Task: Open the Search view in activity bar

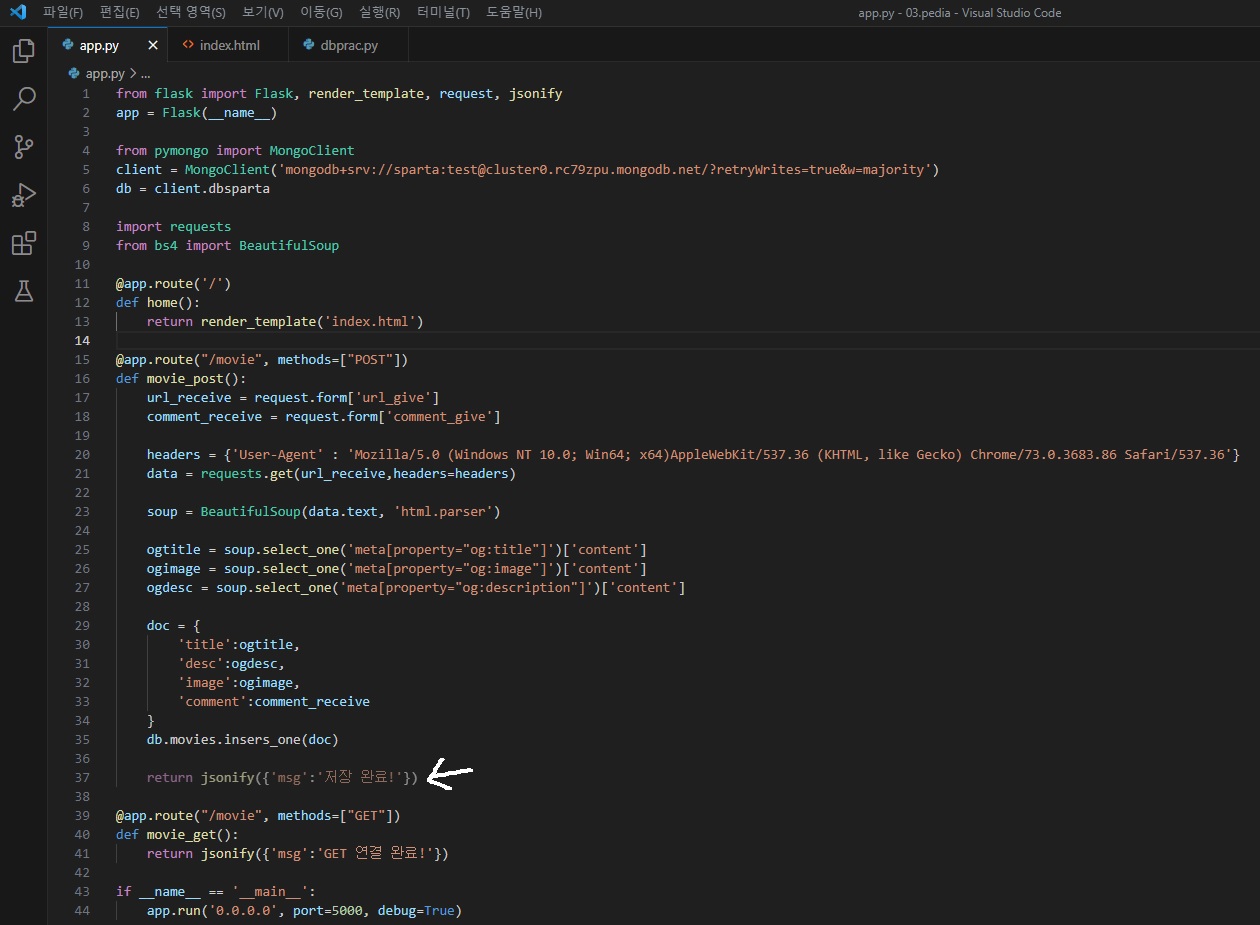Action: [x=23, y=99]
